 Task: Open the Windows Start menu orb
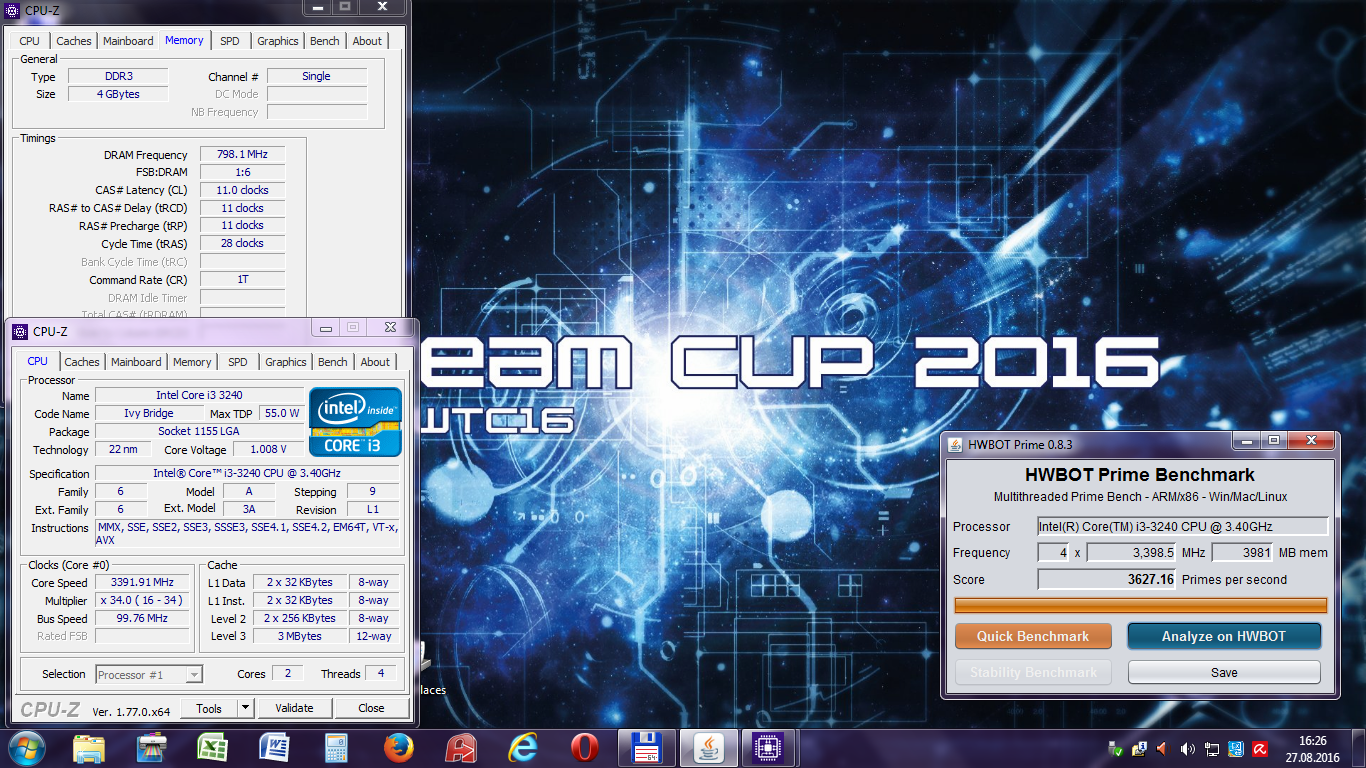(x=25, y=748)
